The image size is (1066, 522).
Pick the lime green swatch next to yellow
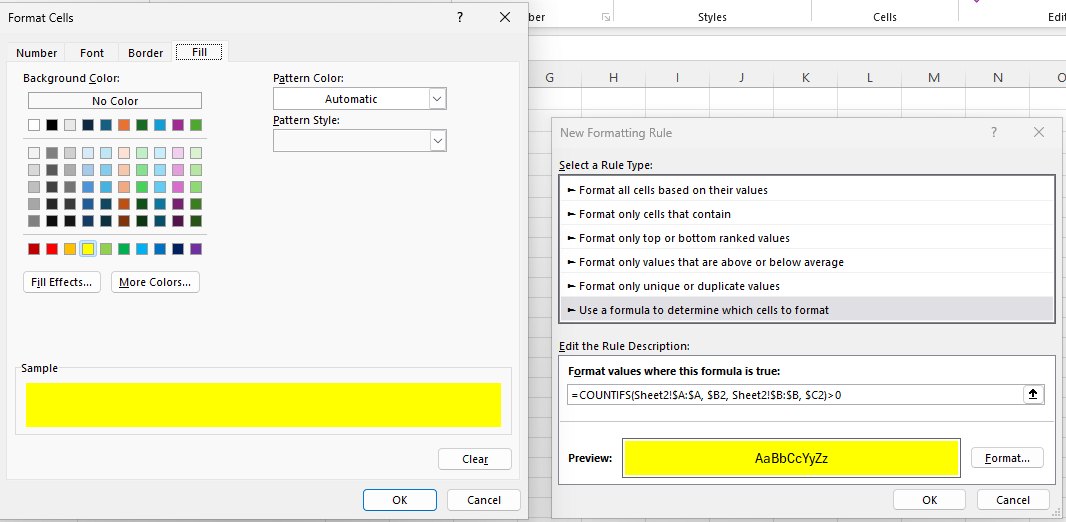[106, 249]
